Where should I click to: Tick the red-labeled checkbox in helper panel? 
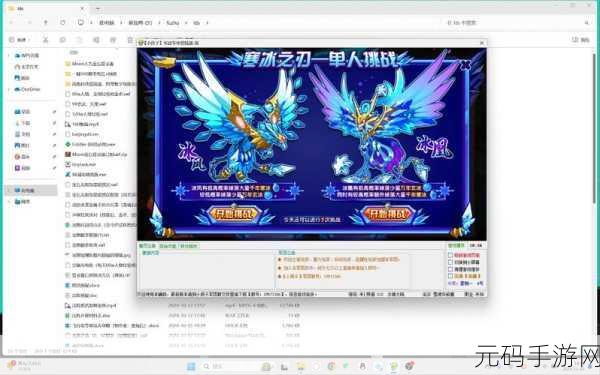[450, 255]
